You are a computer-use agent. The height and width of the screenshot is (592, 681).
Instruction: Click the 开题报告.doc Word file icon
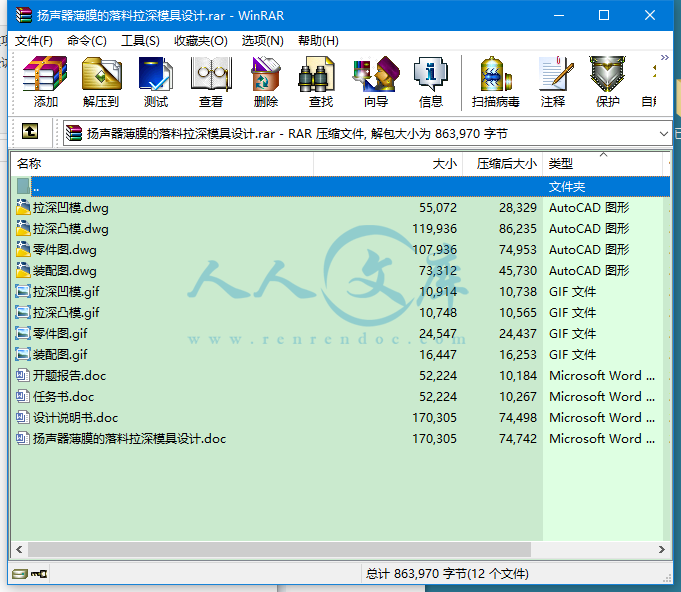(x=23, y=375)
